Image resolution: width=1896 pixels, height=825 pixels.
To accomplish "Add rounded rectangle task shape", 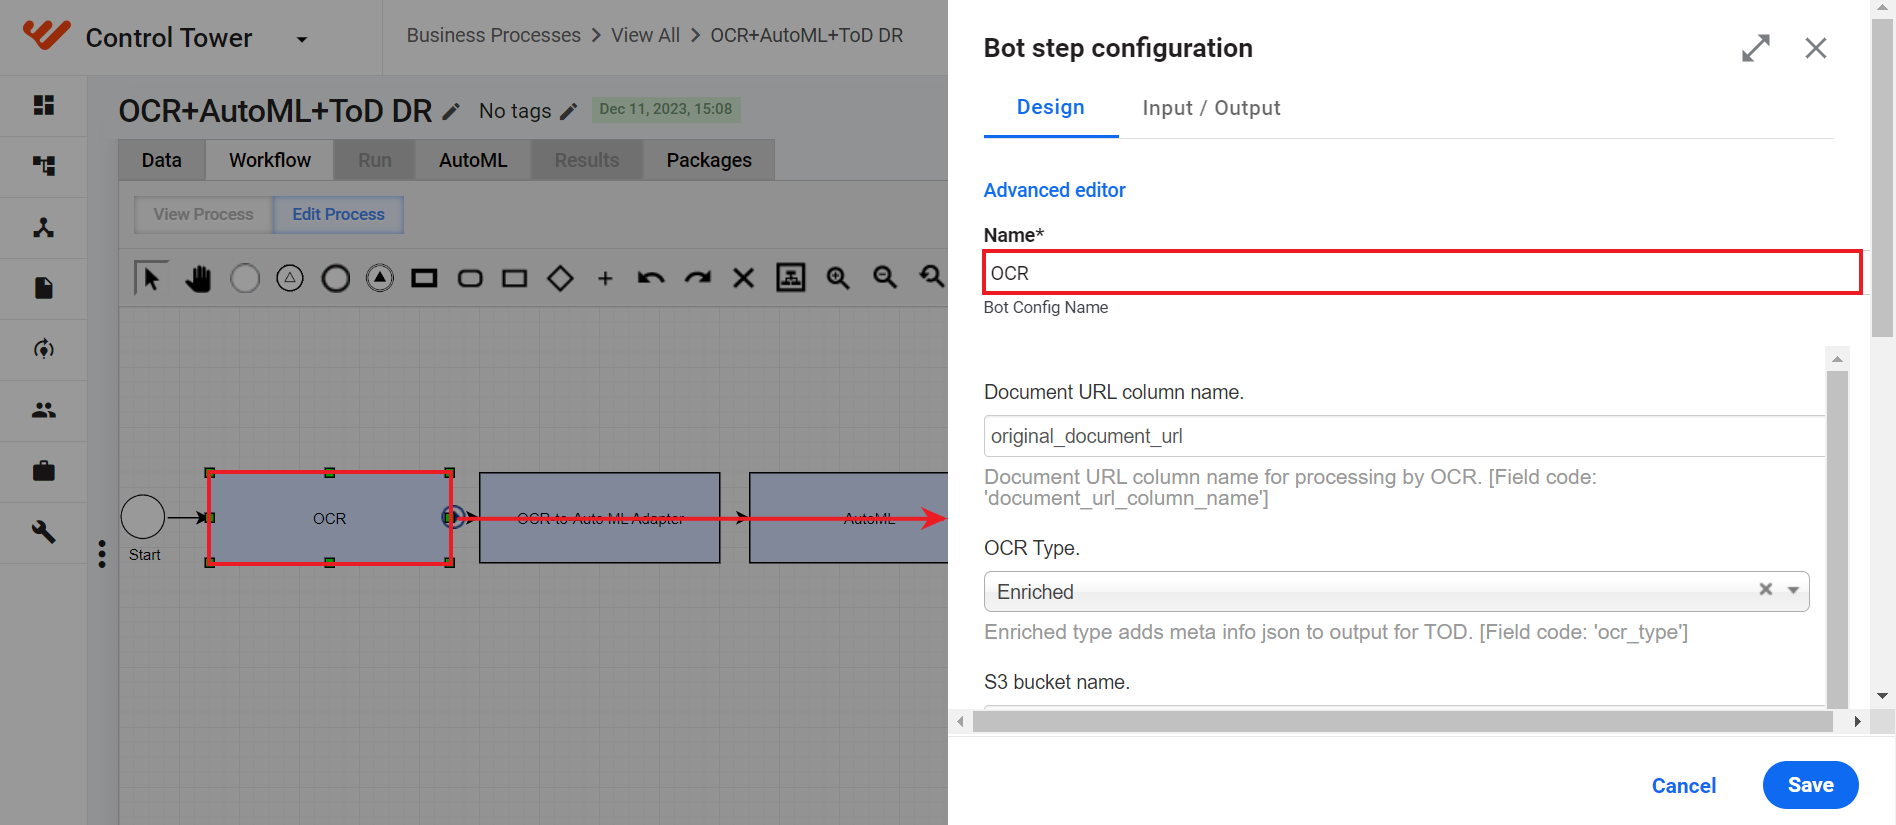I will [470, 278].
